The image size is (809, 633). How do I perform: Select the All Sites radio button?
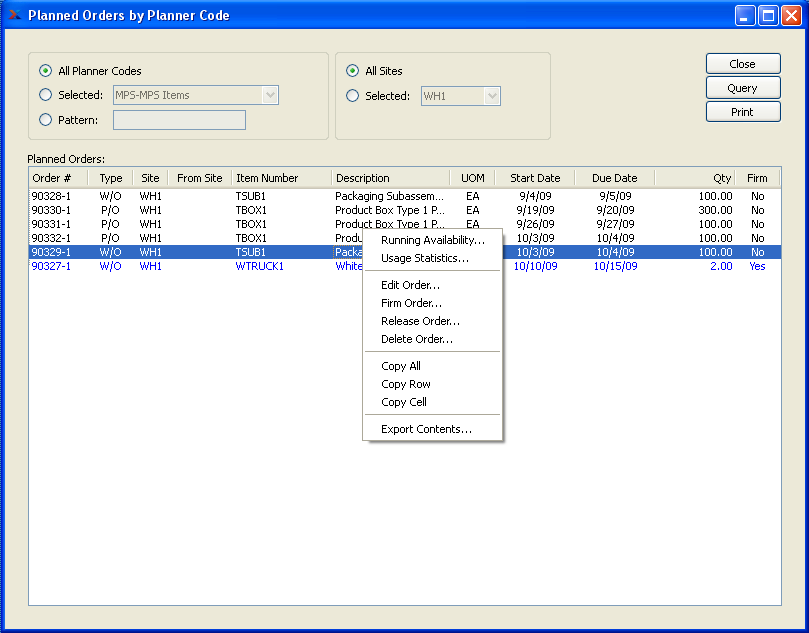pos(352,71)
